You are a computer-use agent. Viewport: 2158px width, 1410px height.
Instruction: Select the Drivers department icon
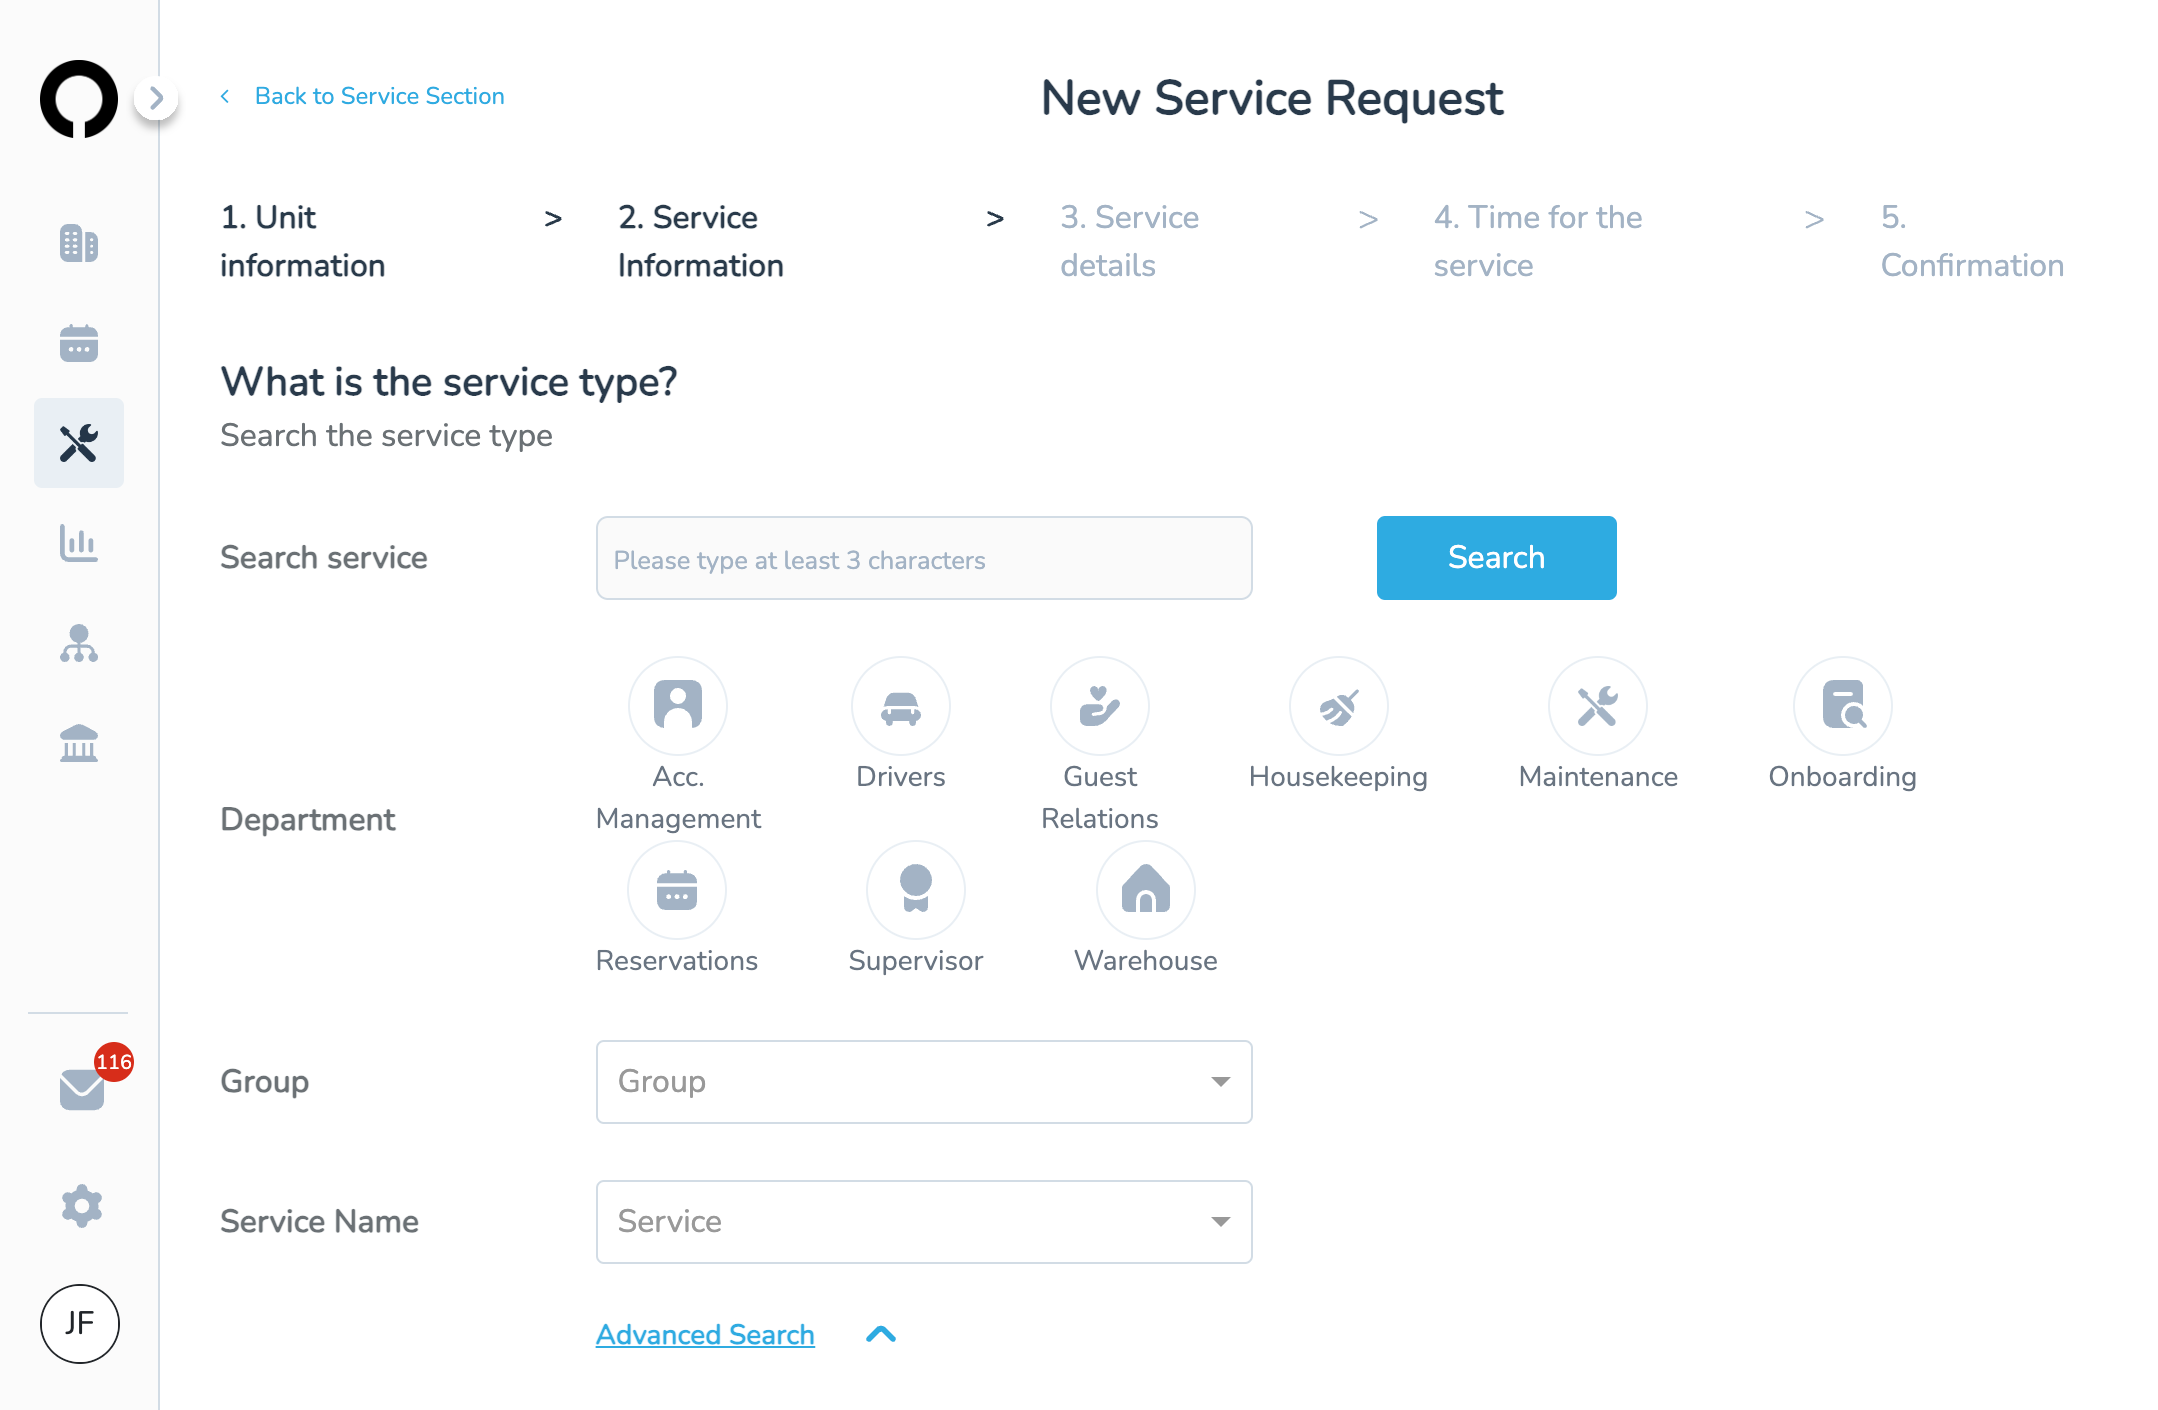point(901,706)
